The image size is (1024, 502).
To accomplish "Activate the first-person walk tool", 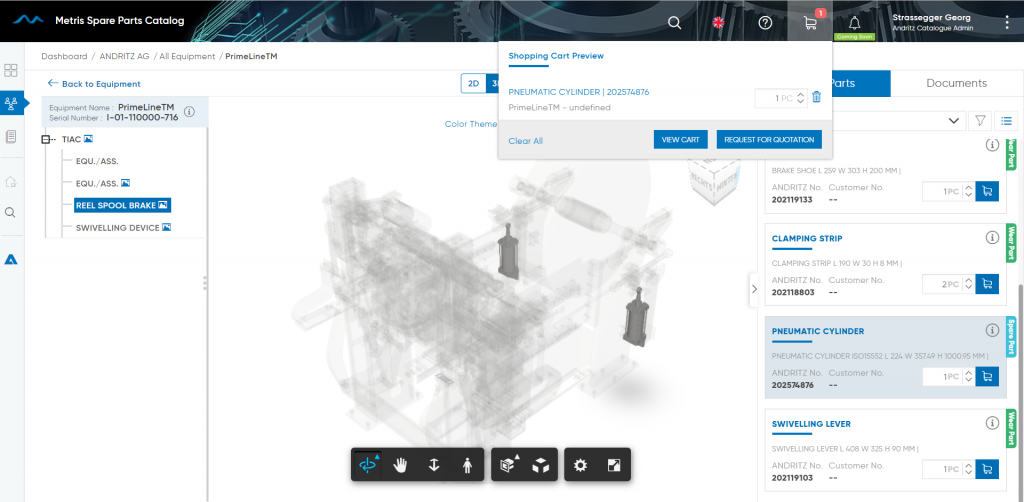I will coord(466,465).
